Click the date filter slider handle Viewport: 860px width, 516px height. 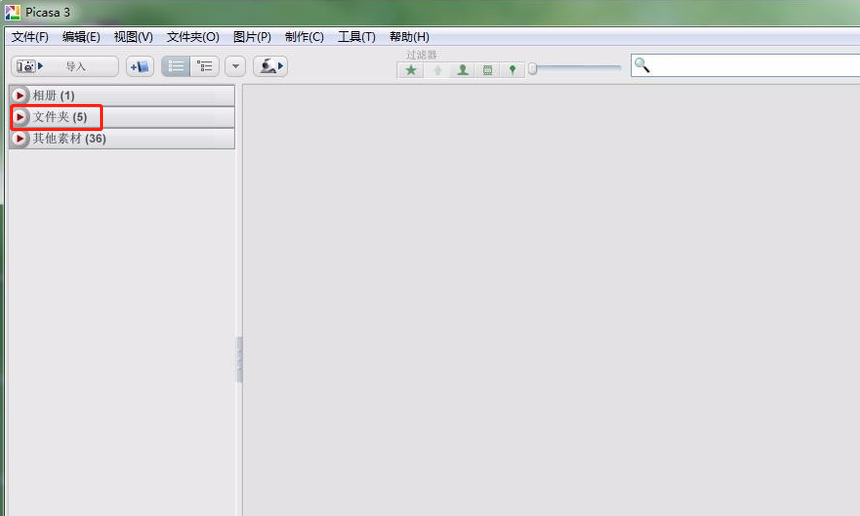tap(533, 69)
